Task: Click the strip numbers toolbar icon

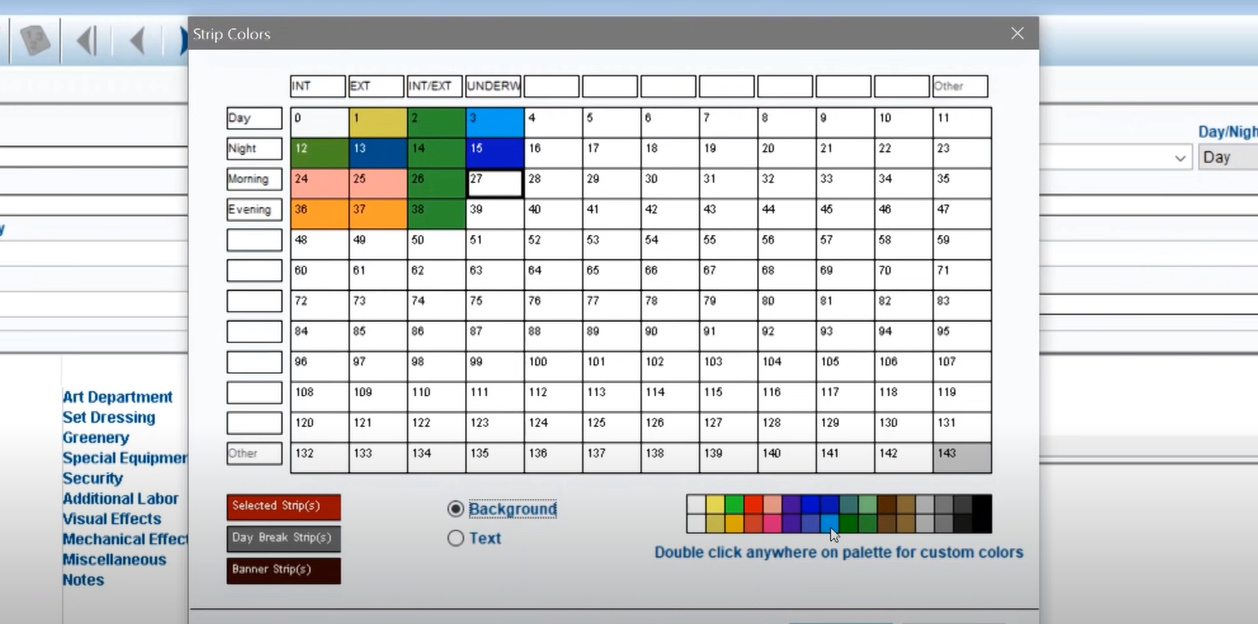Action: [35, 40]
